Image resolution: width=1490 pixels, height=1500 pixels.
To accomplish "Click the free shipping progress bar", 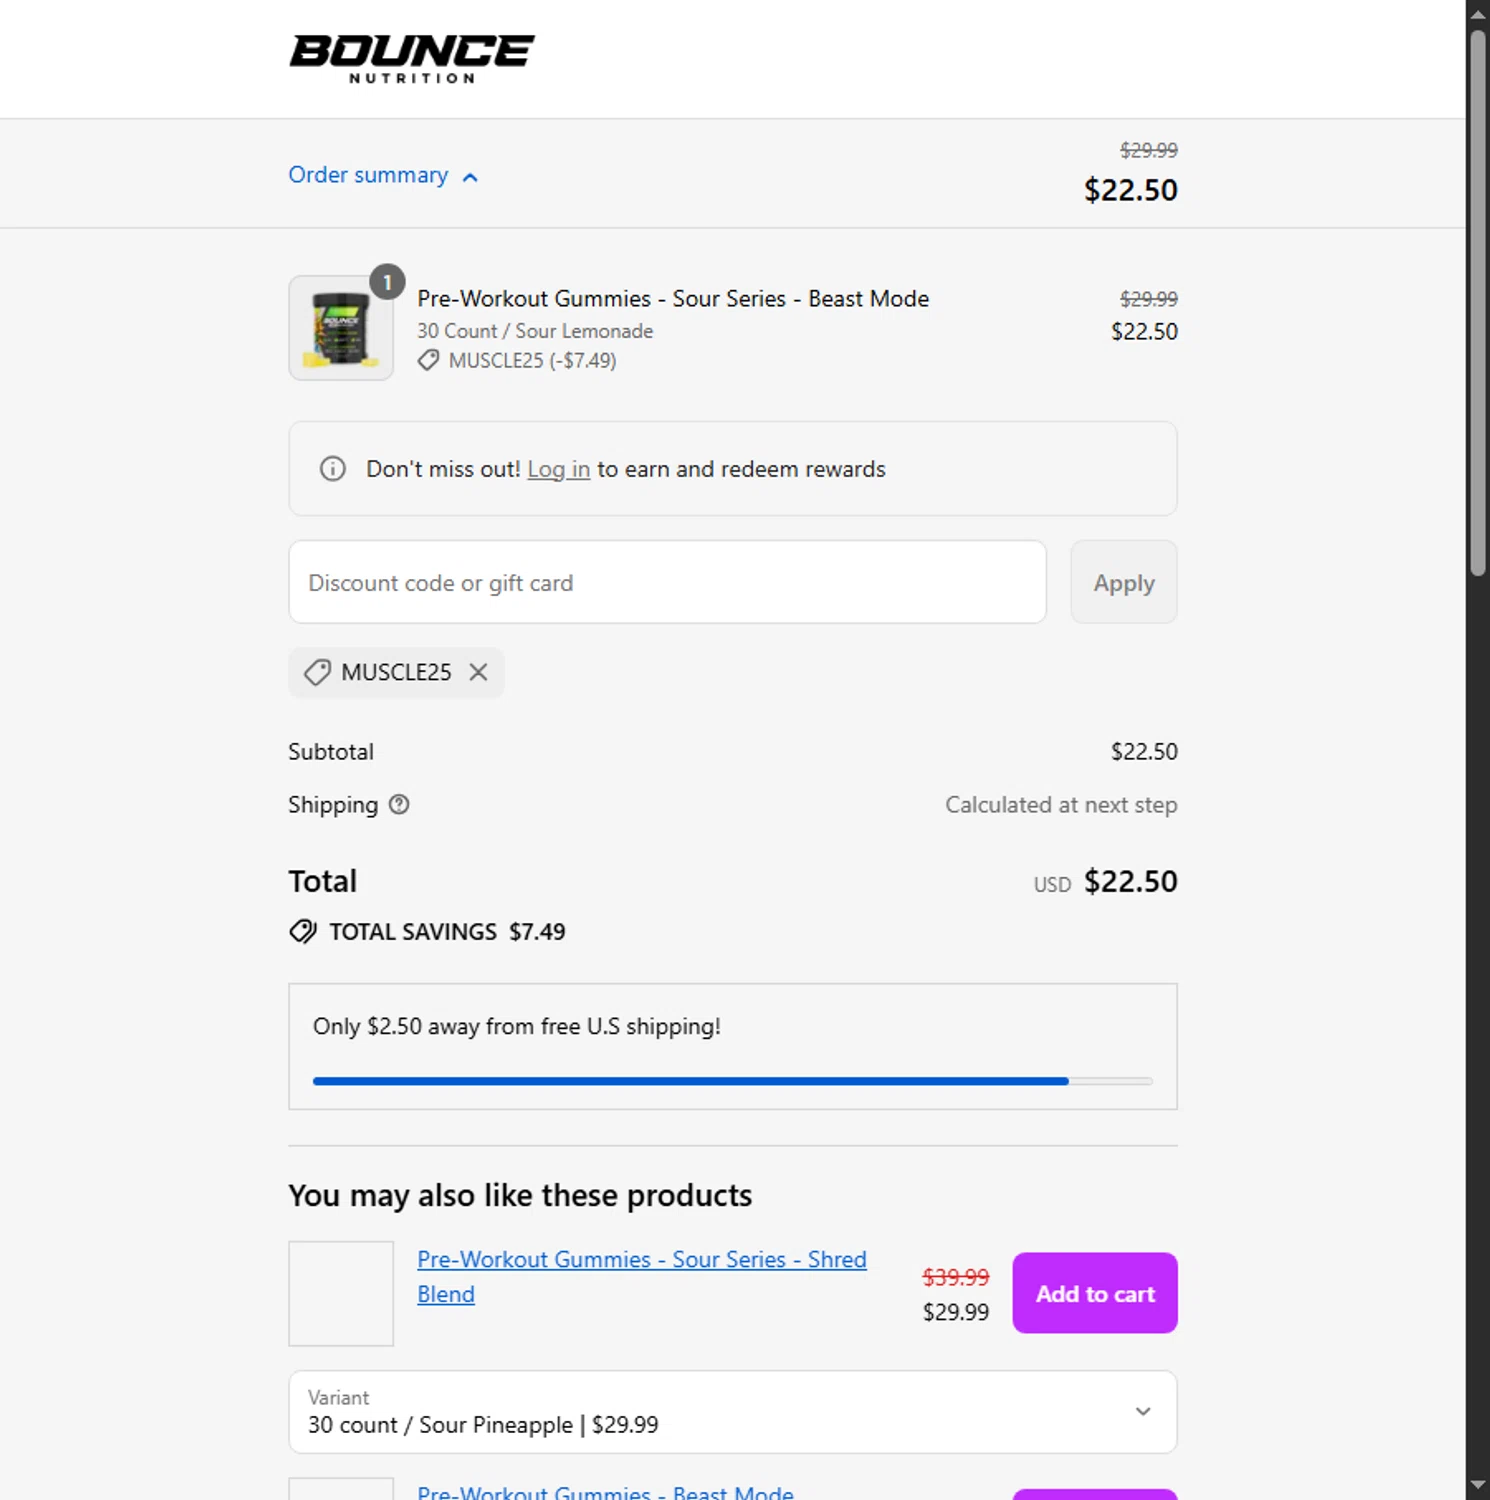I will click(732, 1081).
